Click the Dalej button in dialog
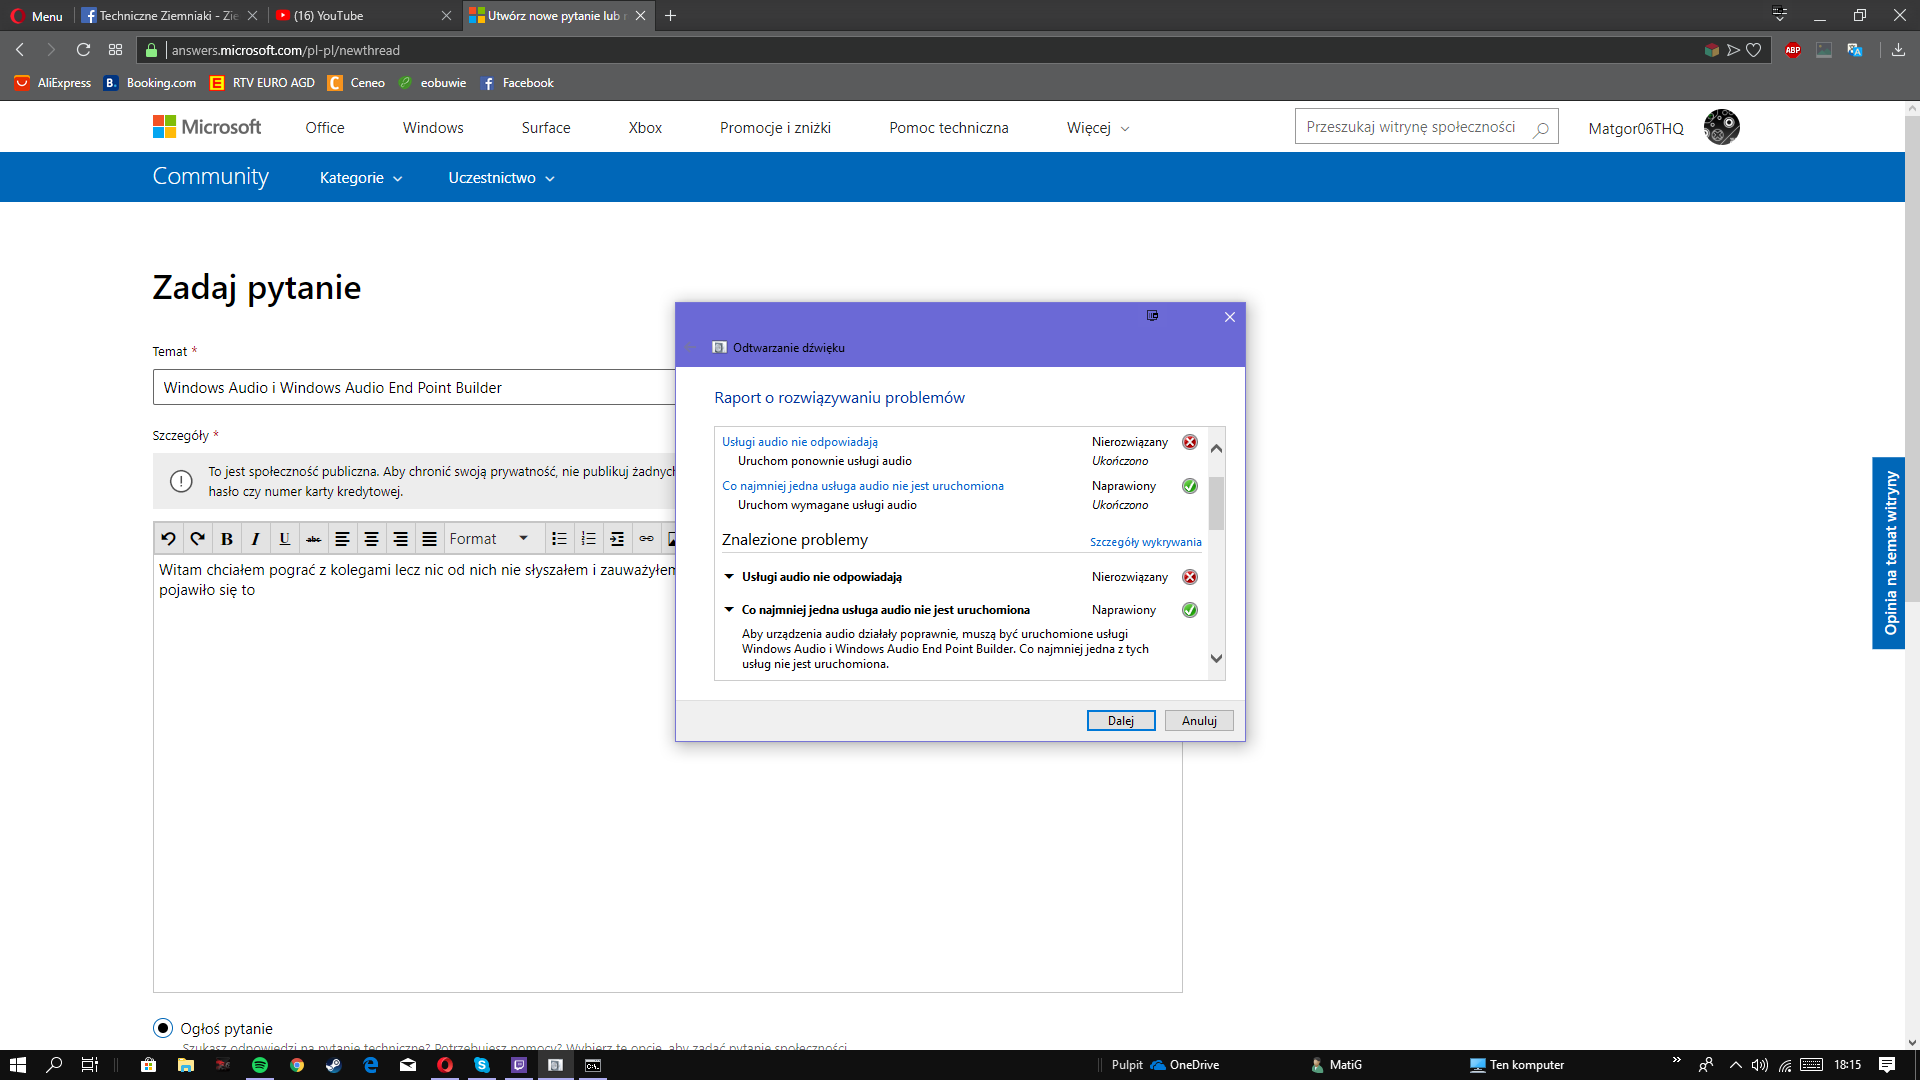 coord(1120,720)
